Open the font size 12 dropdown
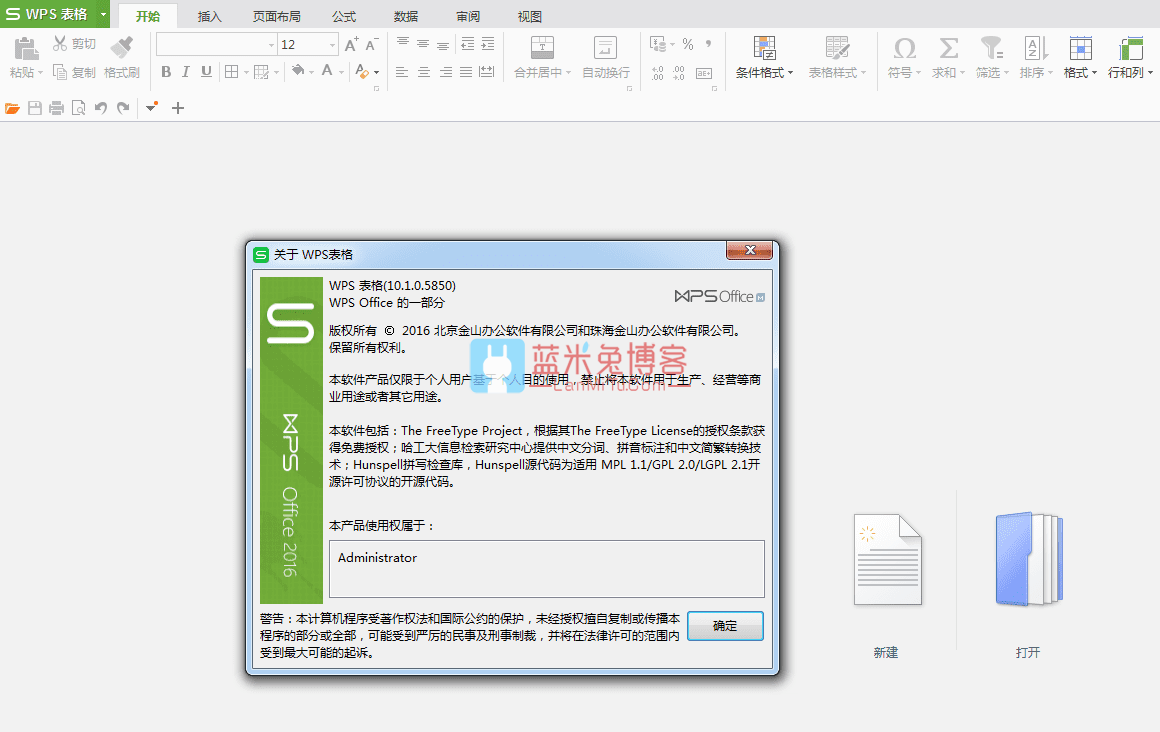 [332, 45]
